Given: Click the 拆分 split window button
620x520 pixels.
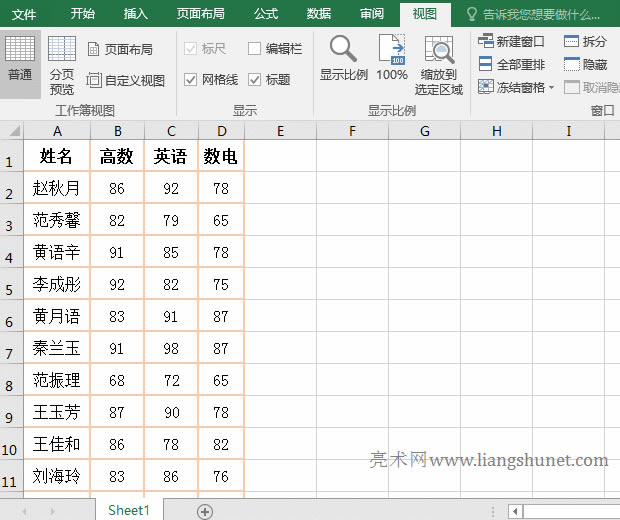Looking at the screenshot, I should 585,42.
